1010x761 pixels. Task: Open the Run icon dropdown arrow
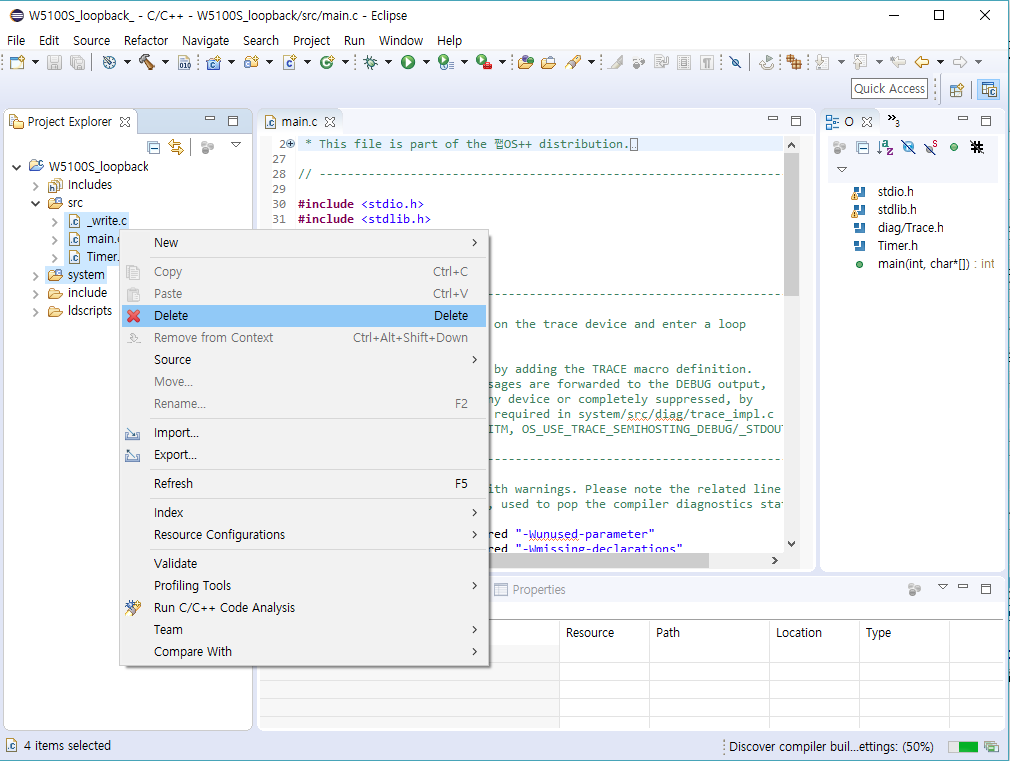426,63
